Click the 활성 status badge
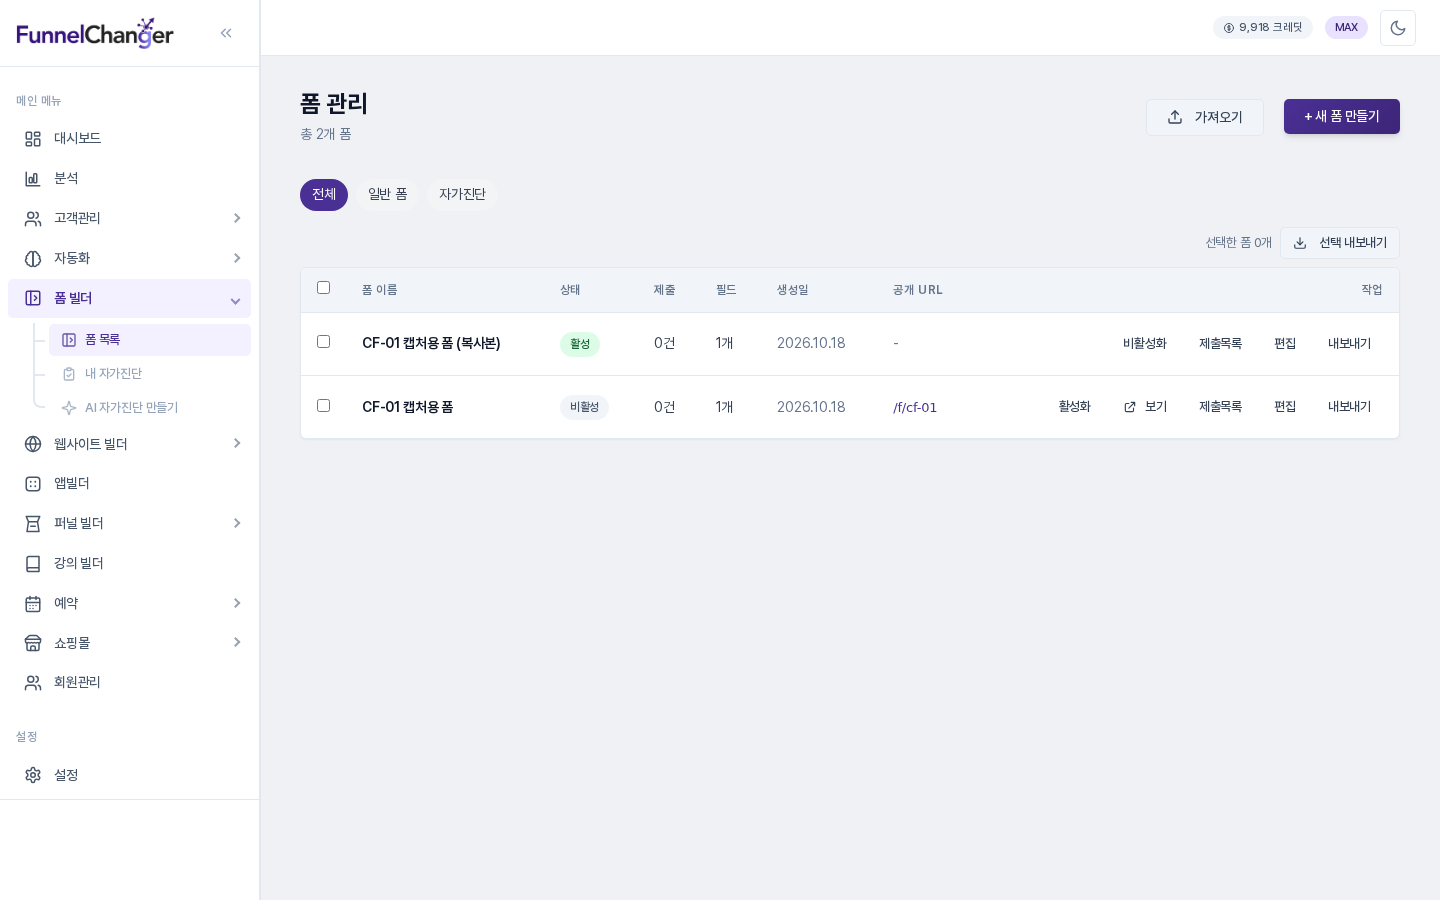Viewport: 1440px width, 900px height. coord(580,344)
